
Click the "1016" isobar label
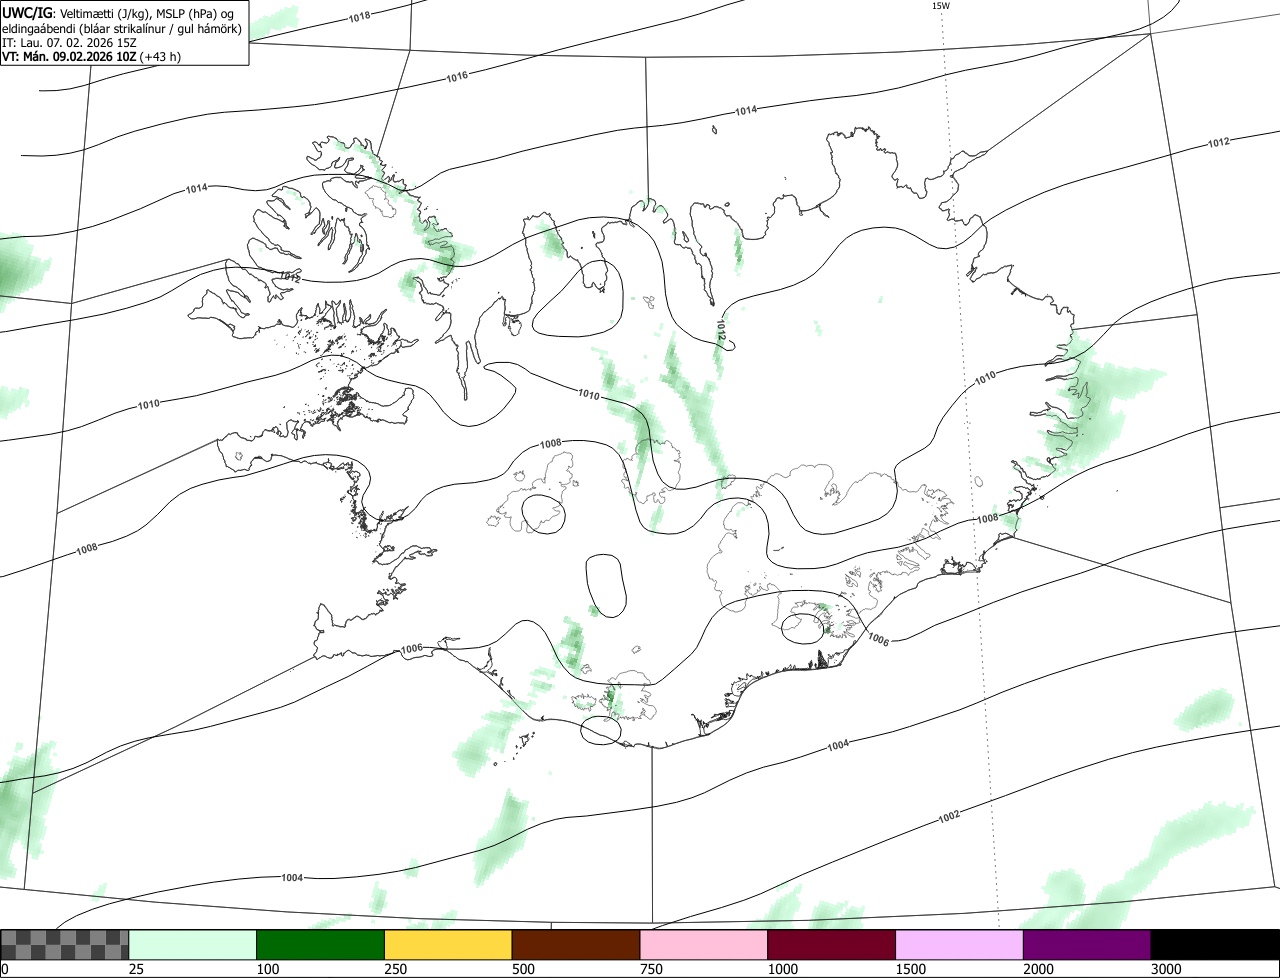tap(457, 77)
